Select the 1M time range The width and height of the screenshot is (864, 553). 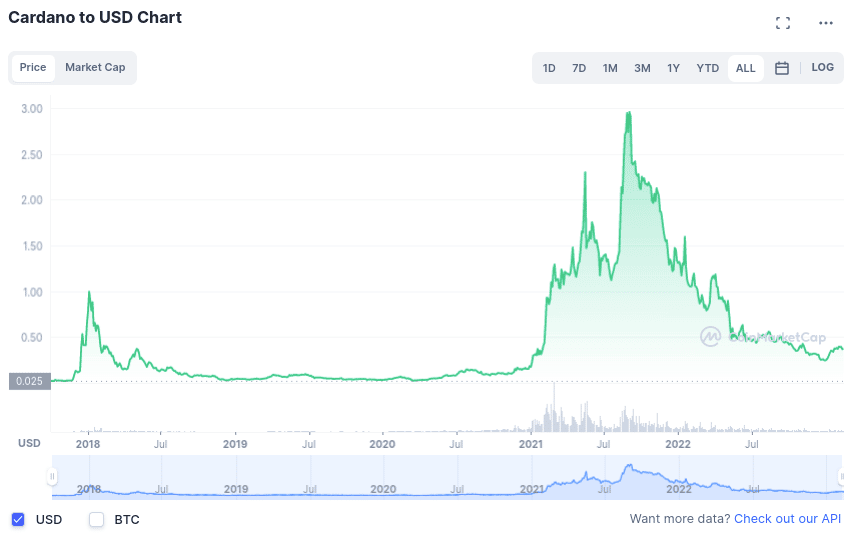tap(610, 68)
